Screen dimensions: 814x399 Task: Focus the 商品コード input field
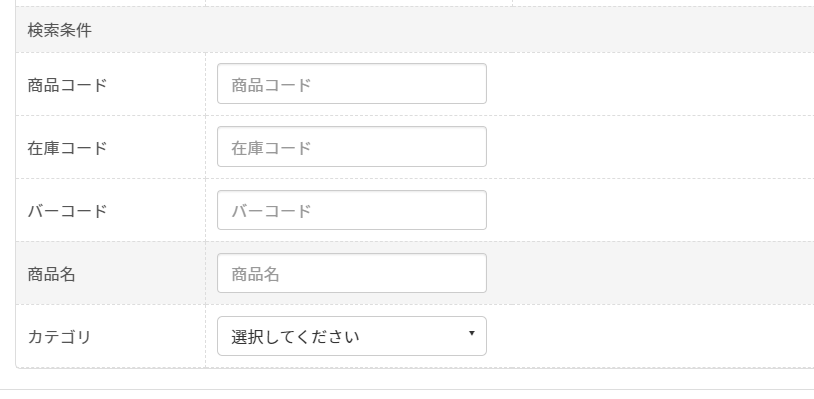[351, 84]
